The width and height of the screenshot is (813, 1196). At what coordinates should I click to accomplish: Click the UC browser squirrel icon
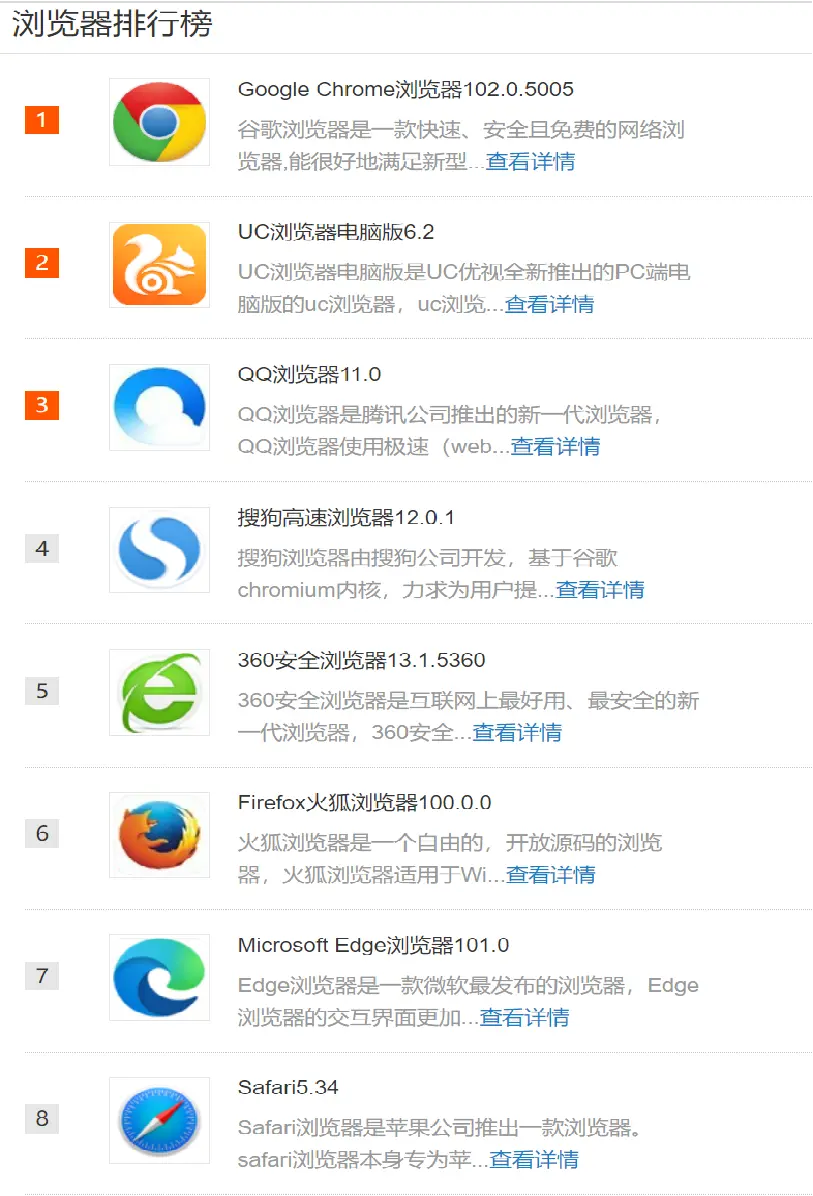click(x=159, y=265)
